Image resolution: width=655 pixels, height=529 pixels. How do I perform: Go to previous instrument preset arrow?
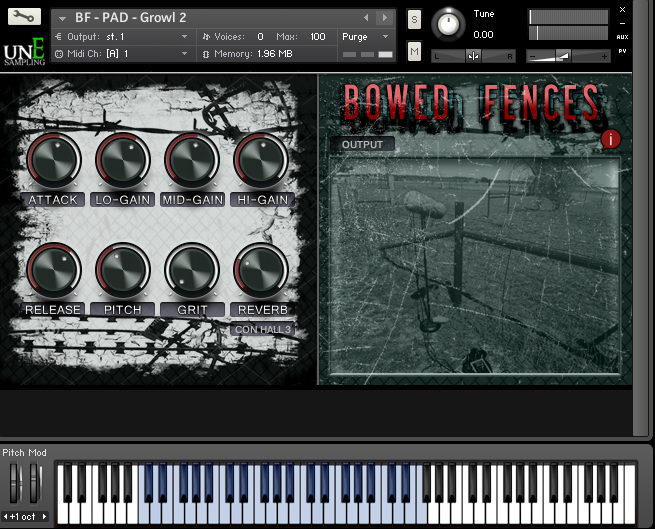pos(365,18)
